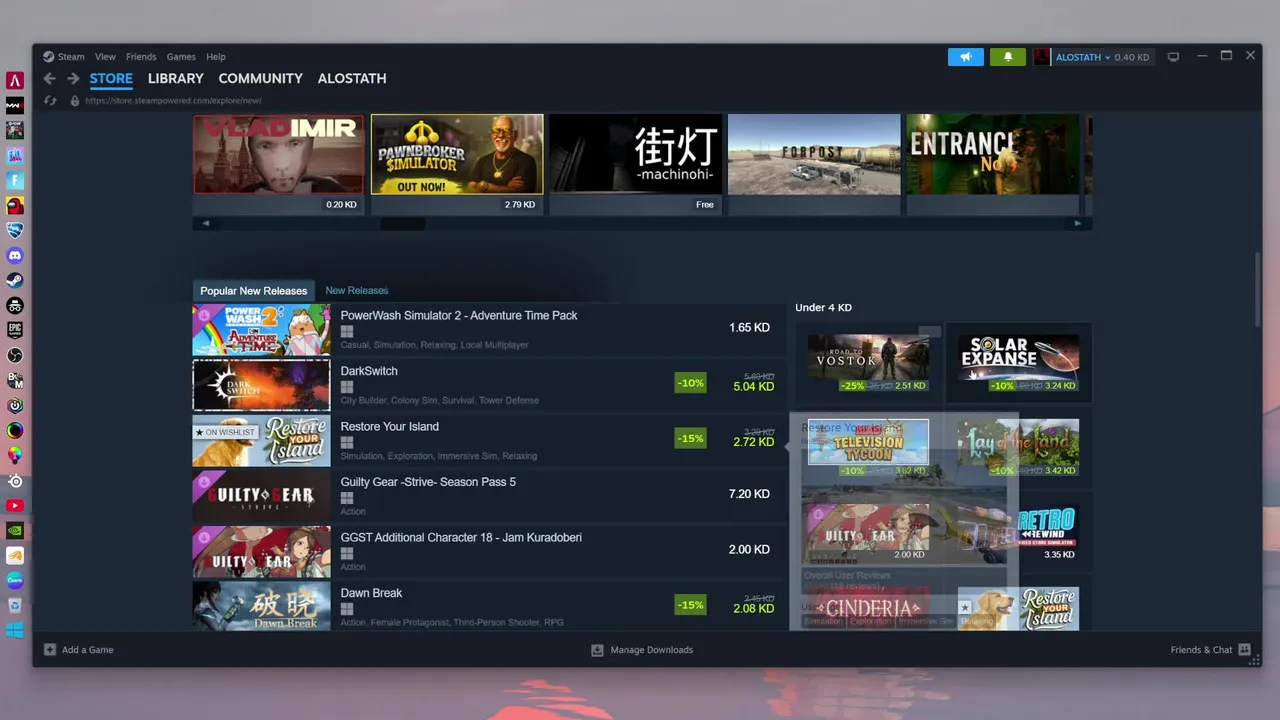Open the ENTRANCE game capsule

[x=992, y=163]
